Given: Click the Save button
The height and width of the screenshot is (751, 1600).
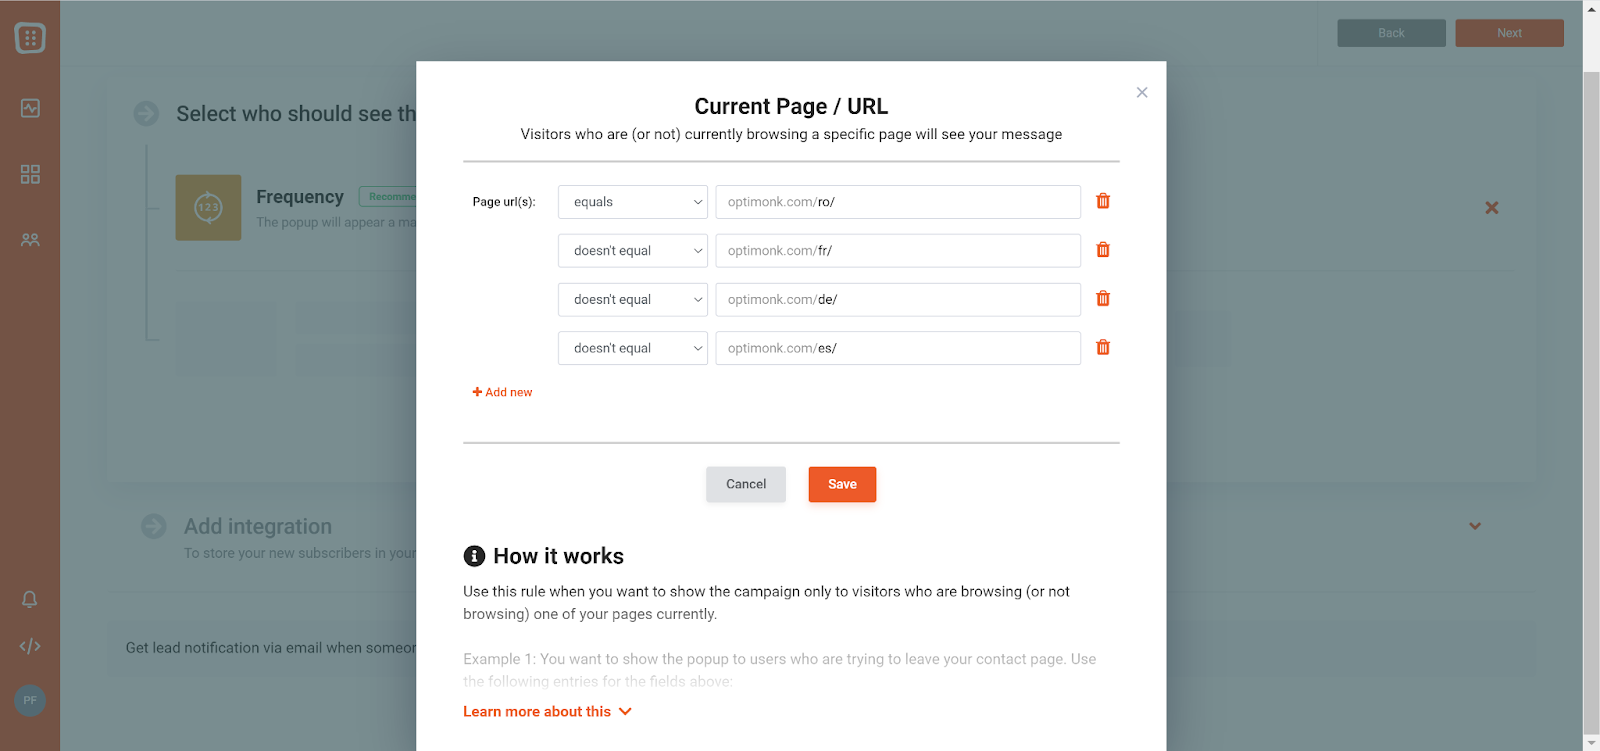Looking at the screenshot, I should click(842, 484).
